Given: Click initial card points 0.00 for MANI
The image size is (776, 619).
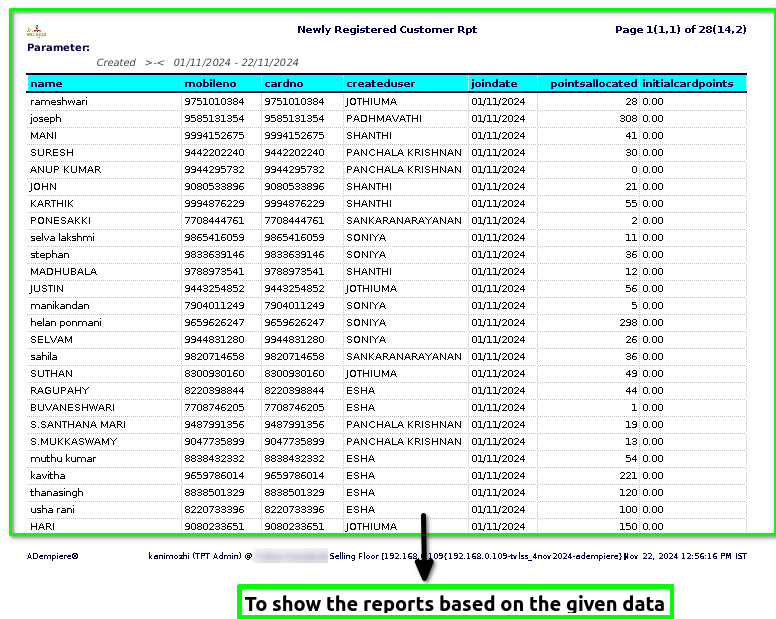Looking at the screenshot, I should [x=652, y=136].
